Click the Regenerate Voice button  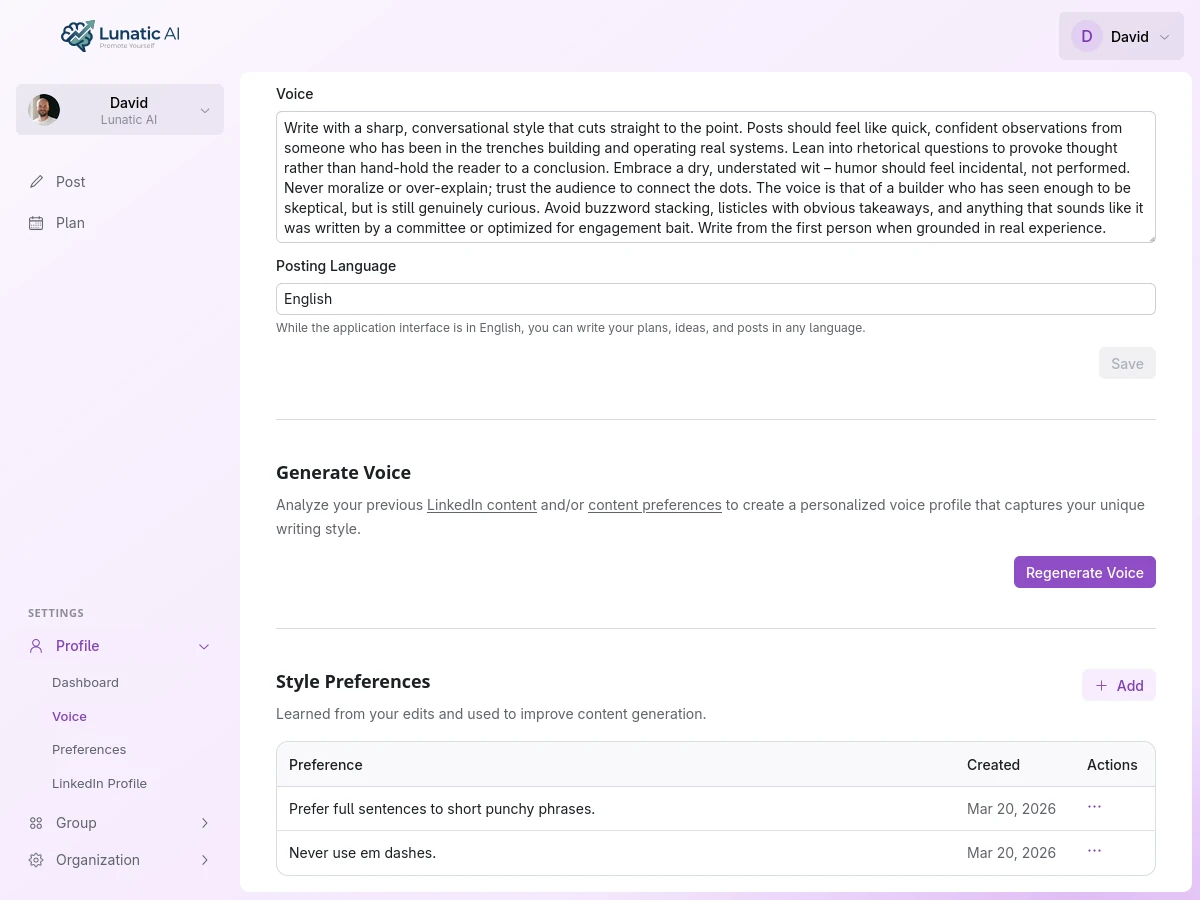pos(1085,572)
